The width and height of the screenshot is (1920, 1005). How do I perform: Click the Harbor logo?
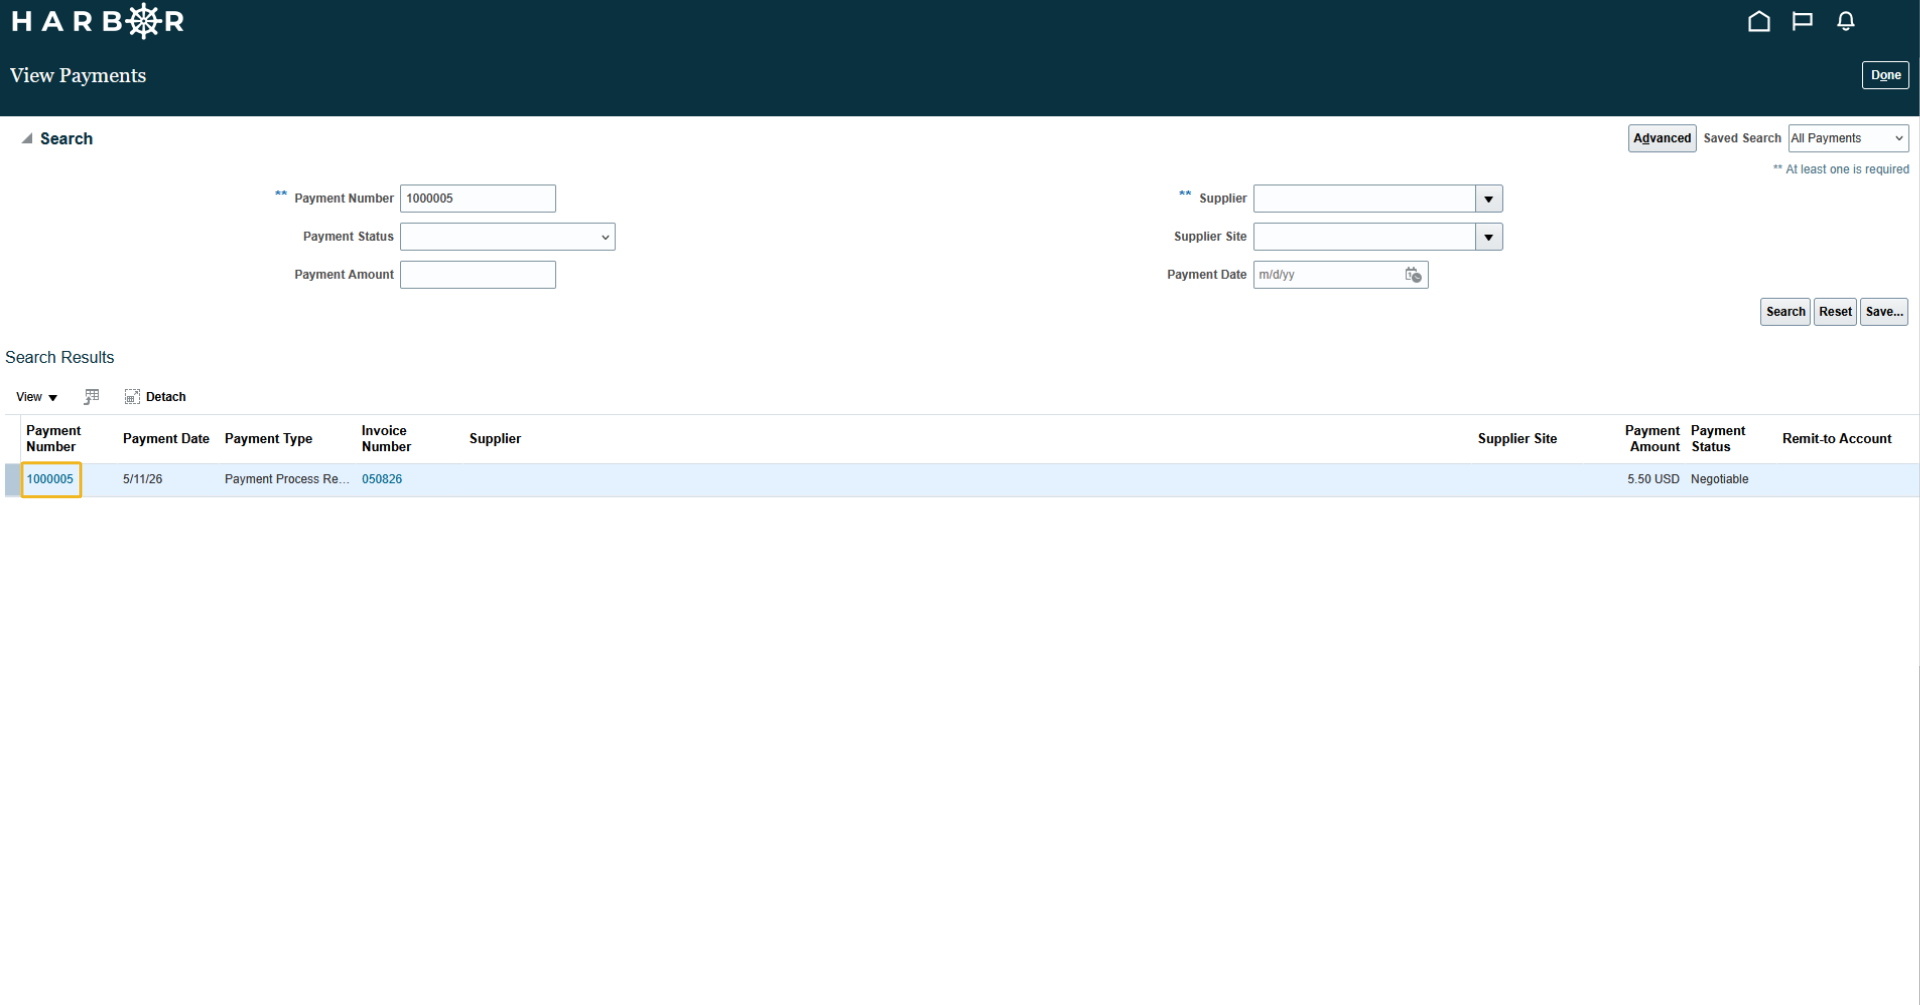[x=97, y=21]
